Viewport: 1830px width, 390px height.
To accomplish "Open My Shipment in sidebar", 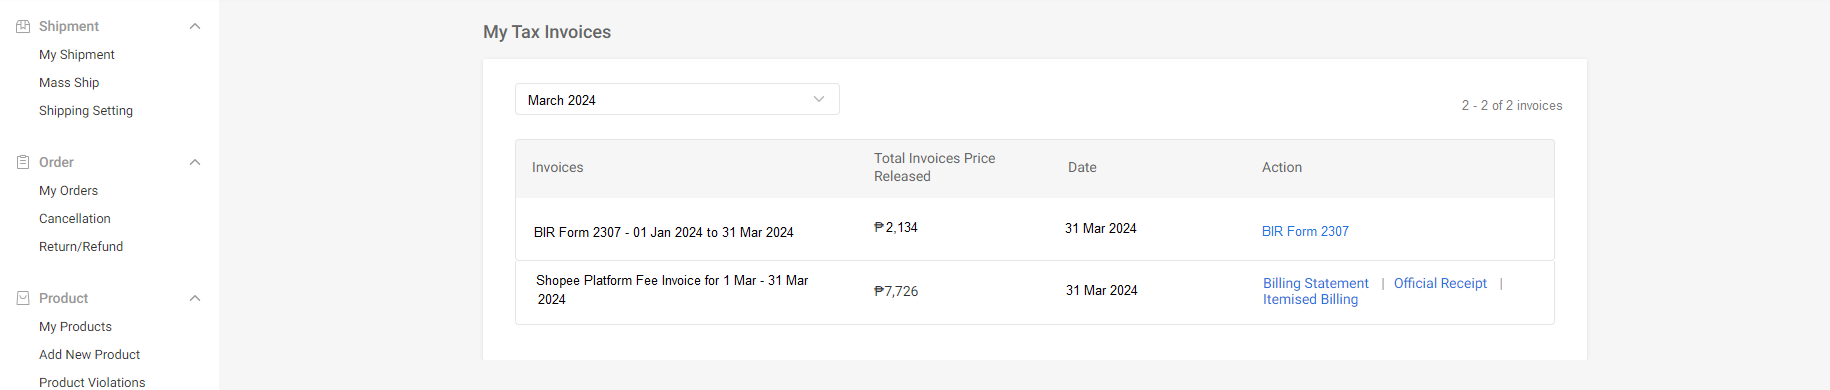I will click(x=77, y=55).
